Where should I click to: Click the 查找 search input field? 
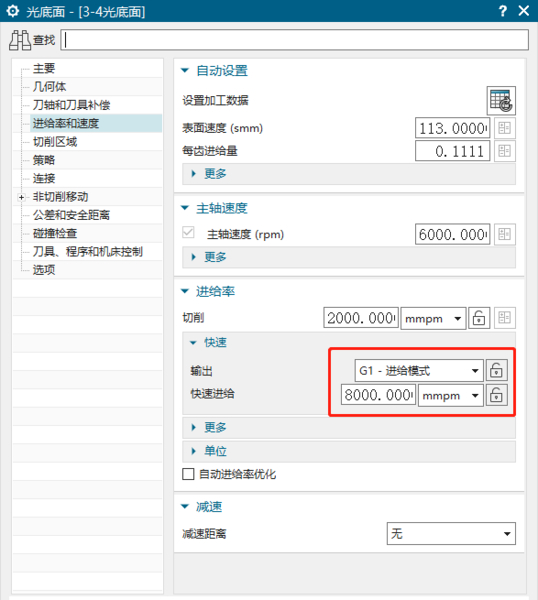coord(295,40)
